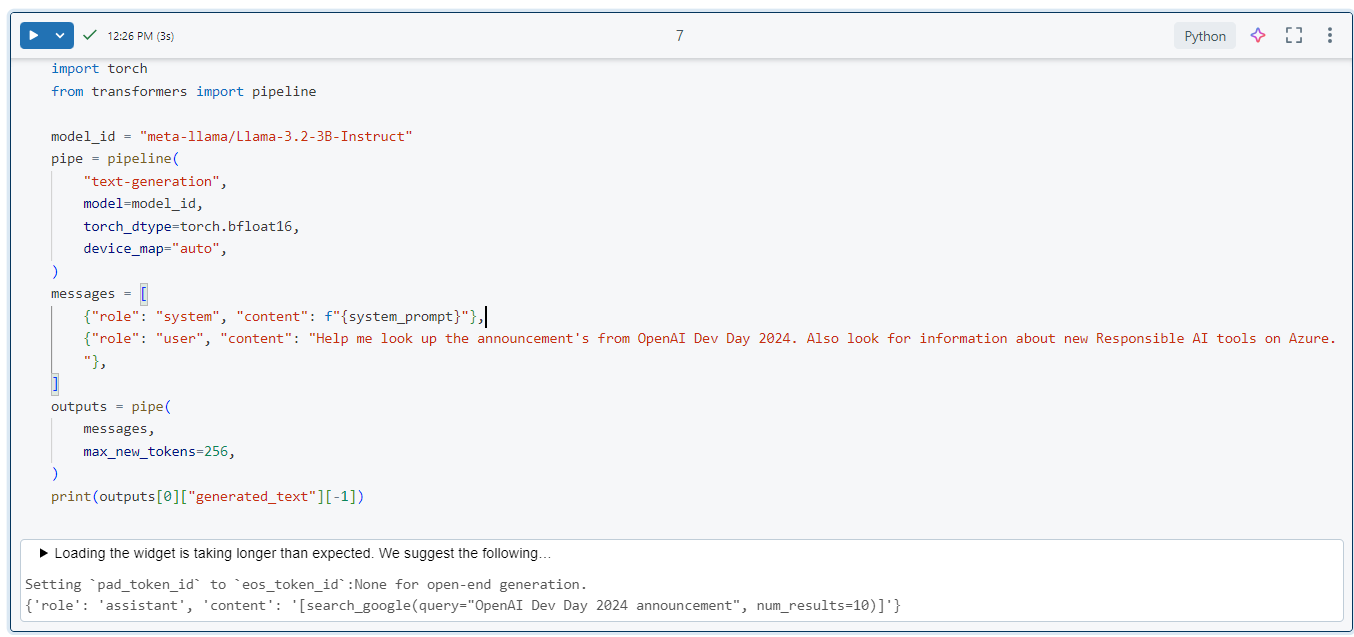Click the system role message line
This screenshot has width=1354, height=637.
tap(283, 316)
